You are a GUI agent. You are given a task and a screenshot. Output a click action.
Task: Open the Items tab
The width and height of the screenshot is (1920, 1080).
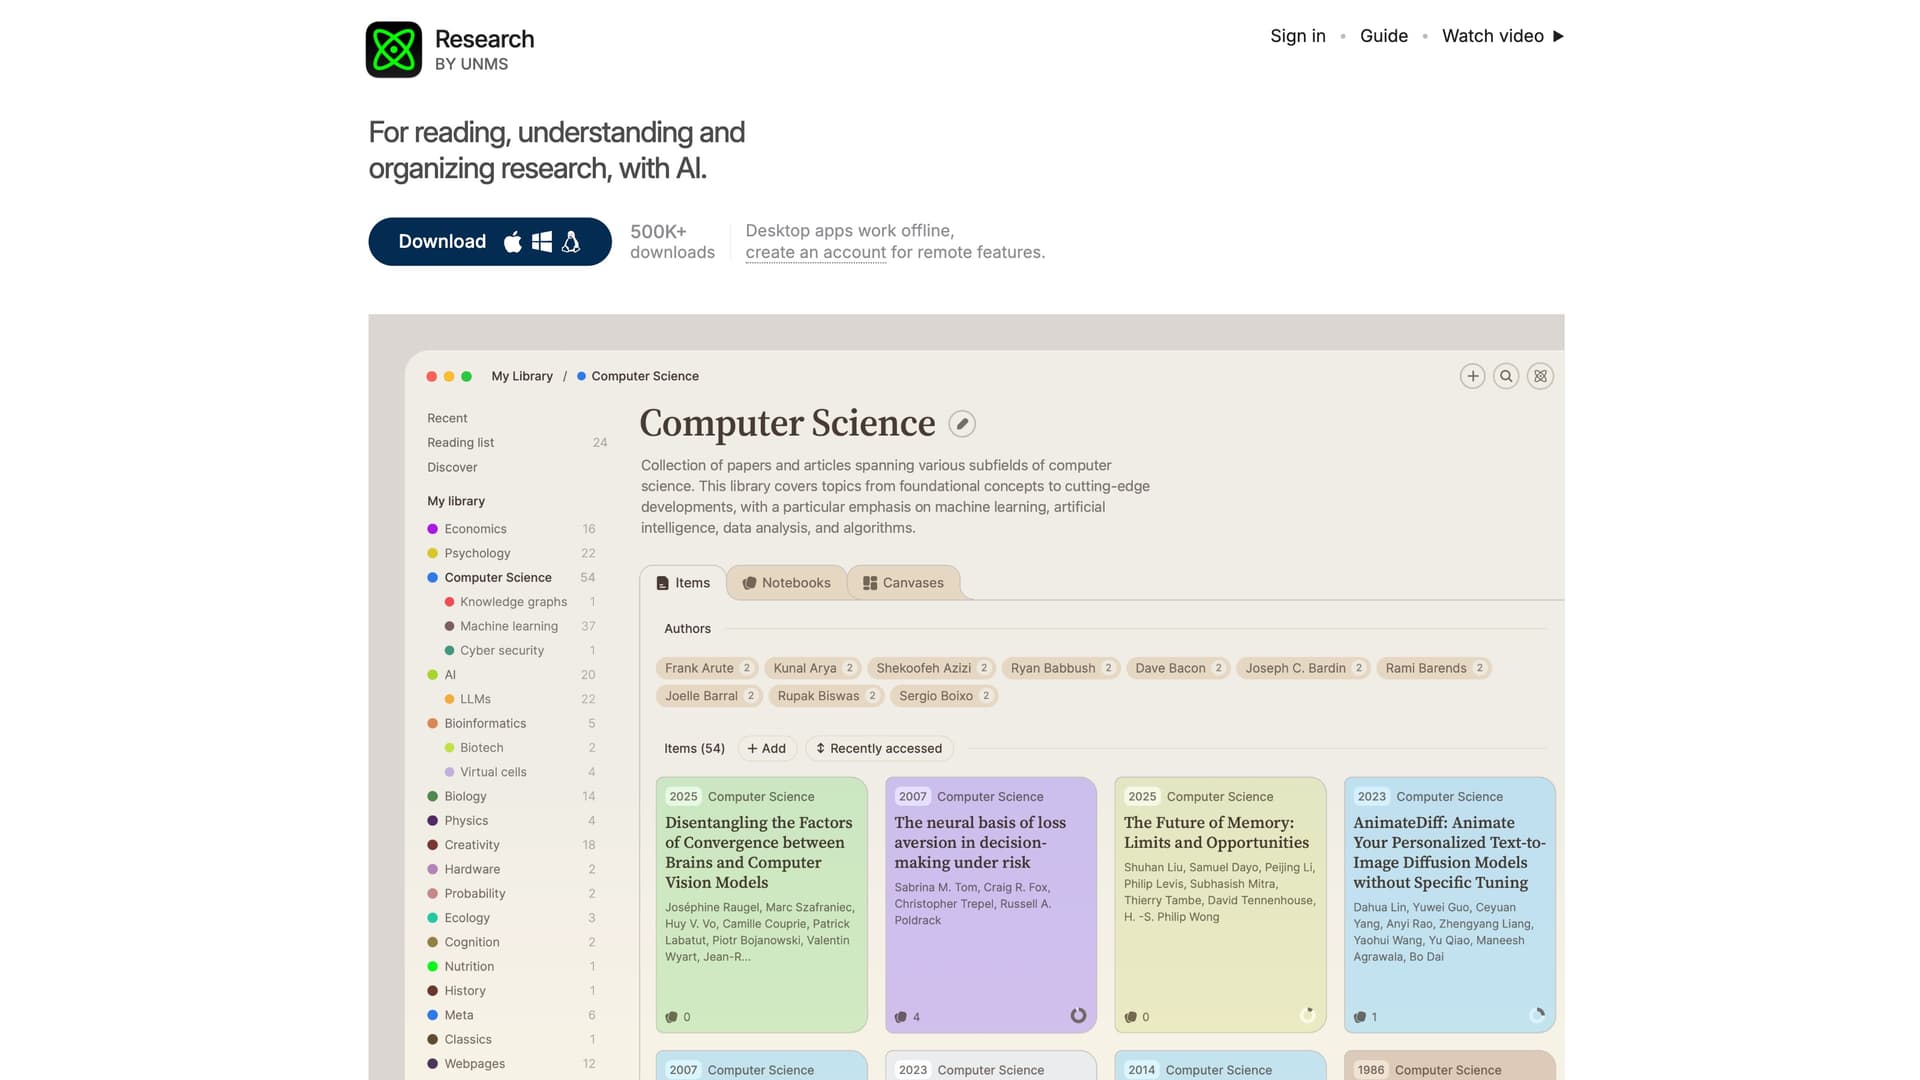pos(683,583)
